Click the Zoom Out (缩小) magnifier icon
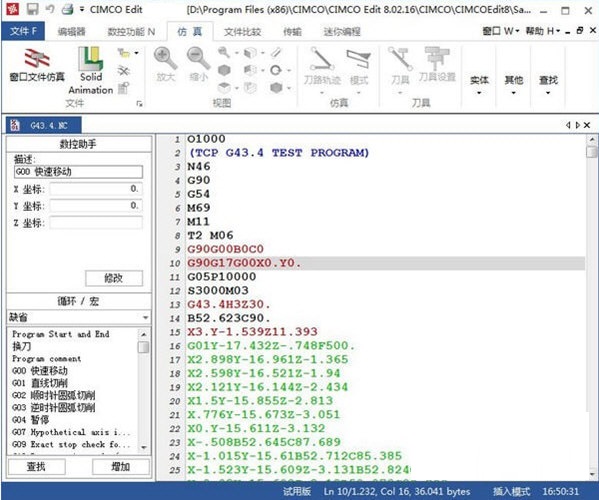Screen dimensions: 599x500 (x=198, y=58)
